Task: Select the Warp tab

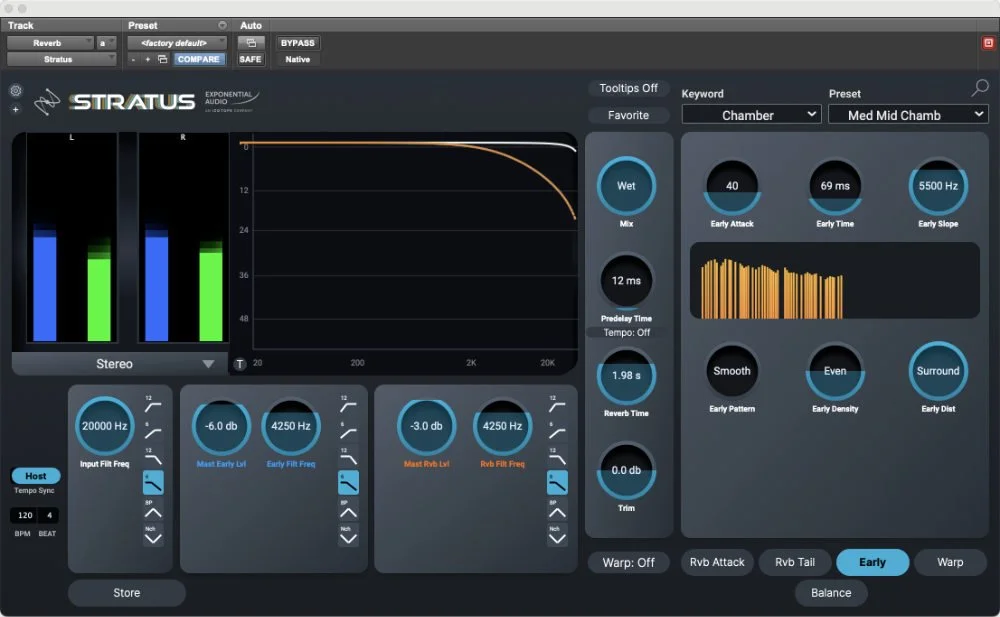Action: point(950,562)
